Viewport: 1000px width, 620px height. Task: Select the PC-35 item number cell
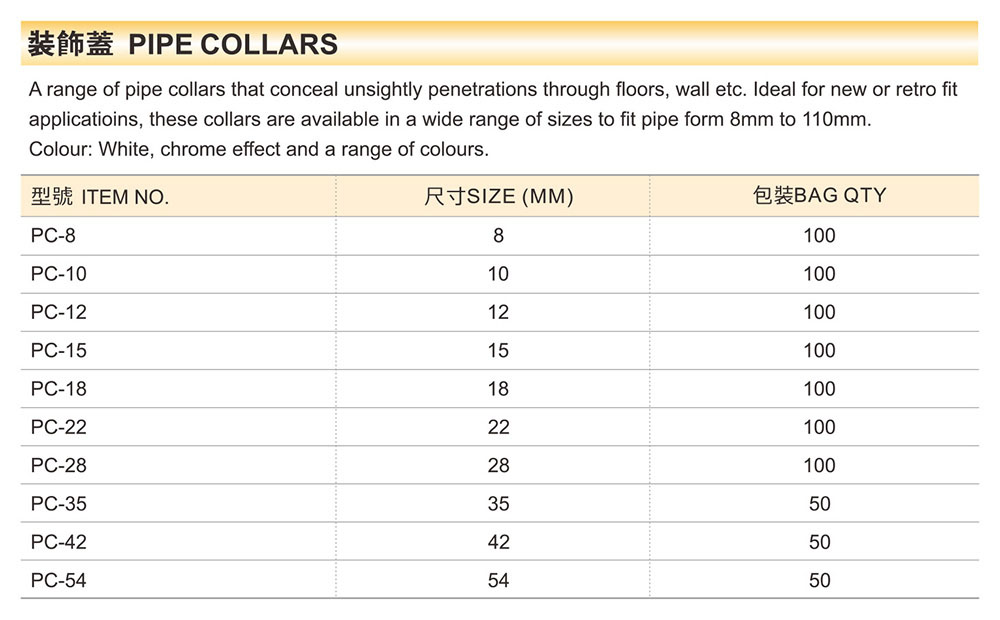[x=58, y=504]
